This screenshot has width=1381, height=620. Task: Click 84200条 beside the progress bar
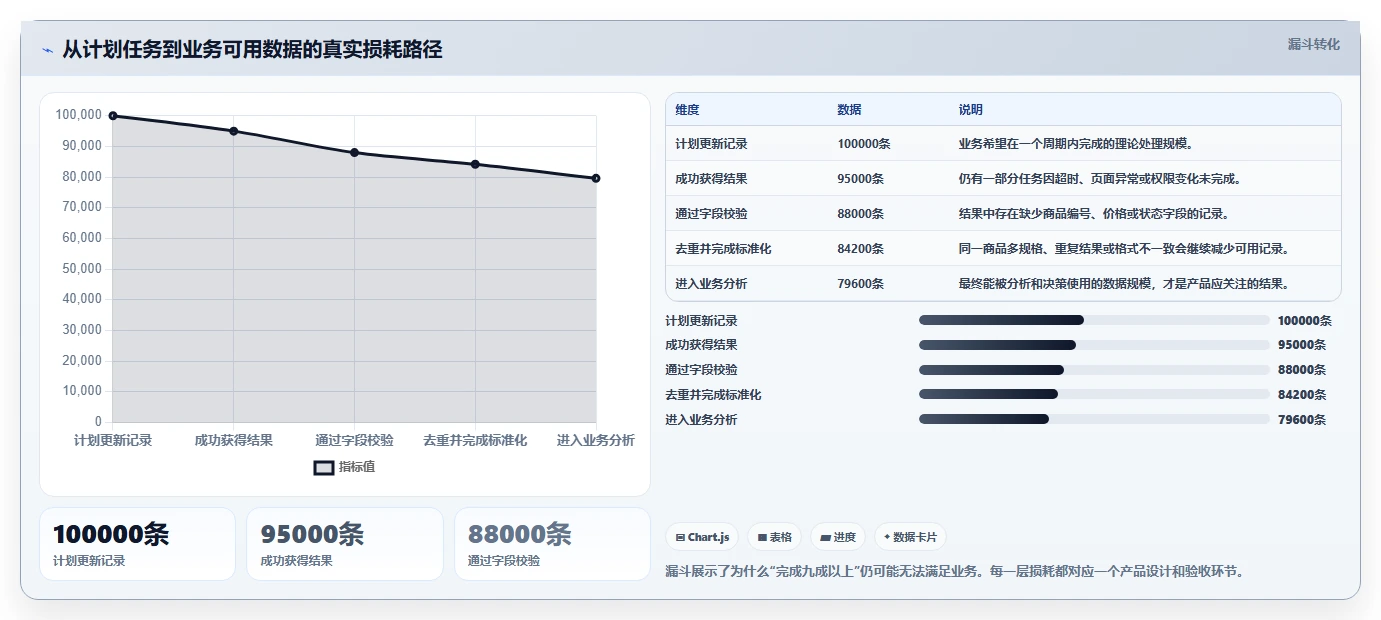point(1302,395)
